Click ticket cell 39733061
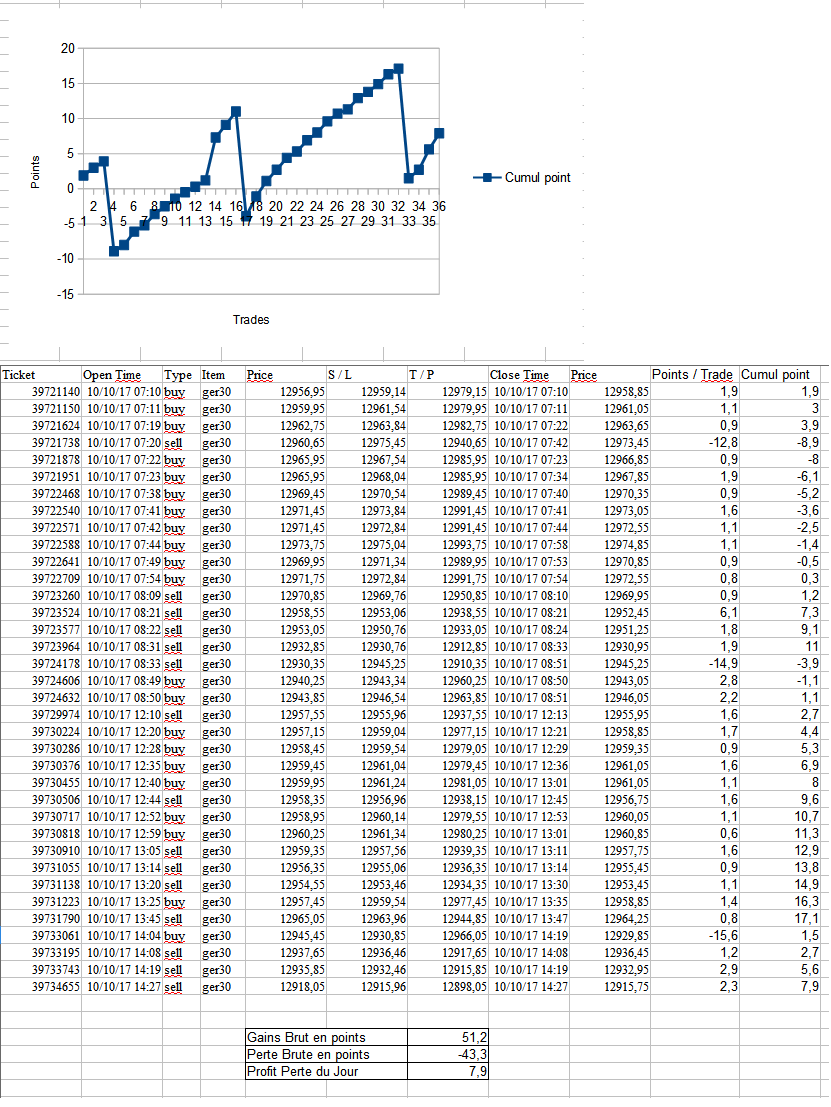The width and height of the screenshot is (831, 1107). pos(41,936)
